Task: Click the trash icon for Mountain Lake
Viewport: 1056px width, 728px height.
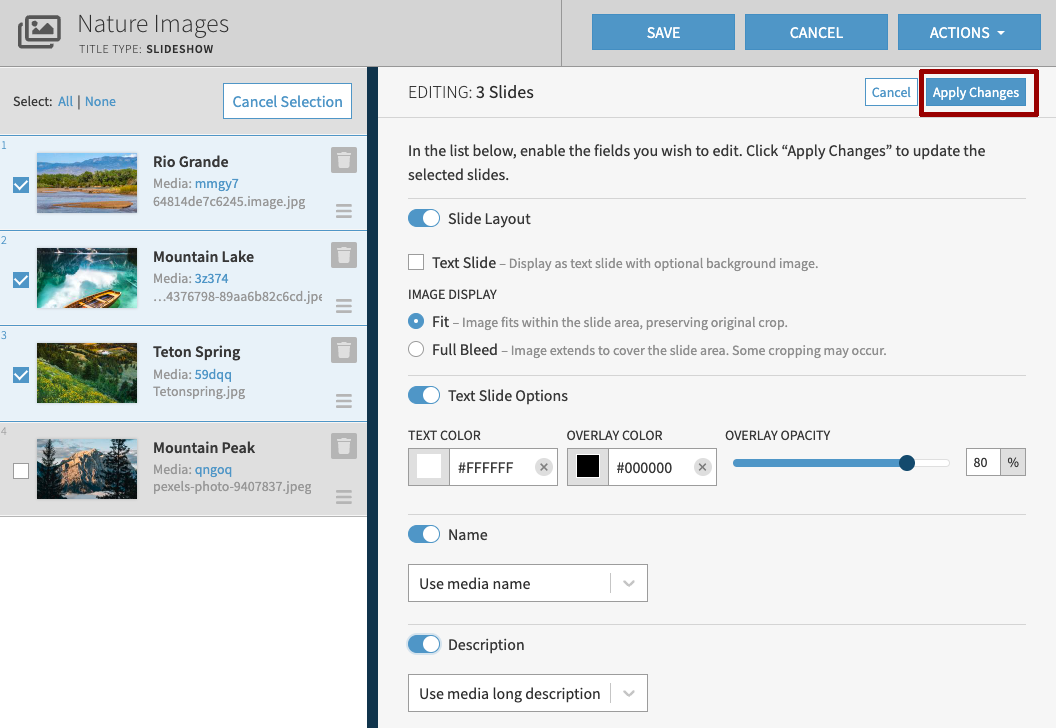Action: click(343, 255)
